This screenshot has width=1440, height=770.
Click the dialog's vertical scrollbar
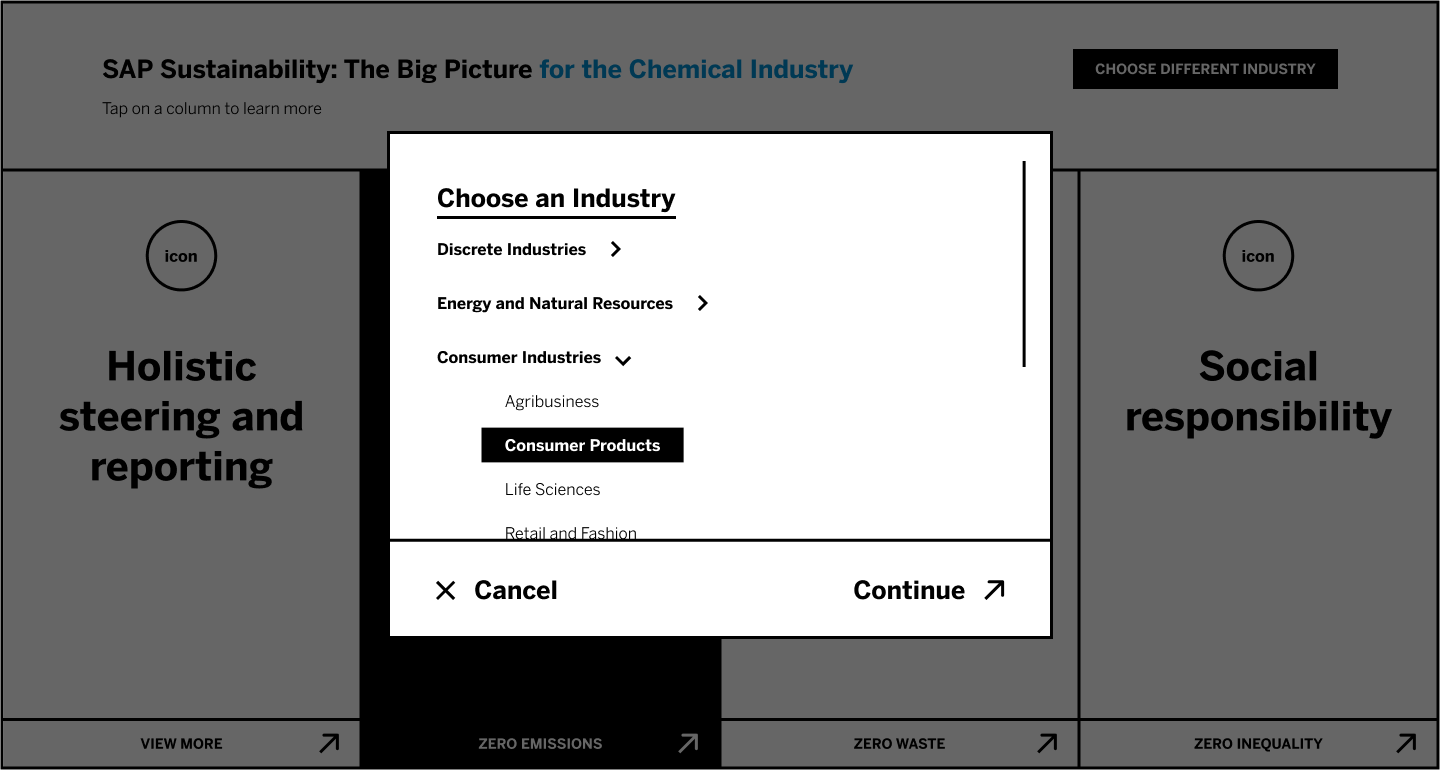point(1024,264)
